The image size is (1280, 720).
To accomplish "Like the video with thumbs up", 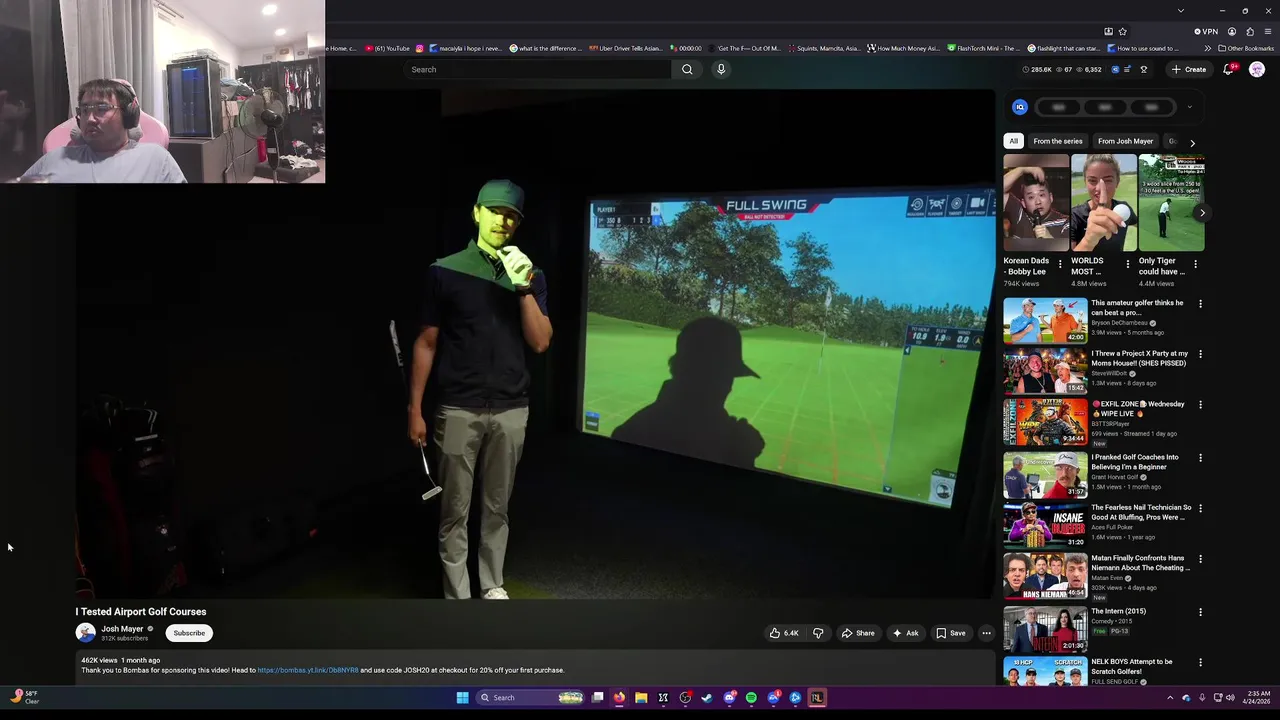I will [783, 633].
